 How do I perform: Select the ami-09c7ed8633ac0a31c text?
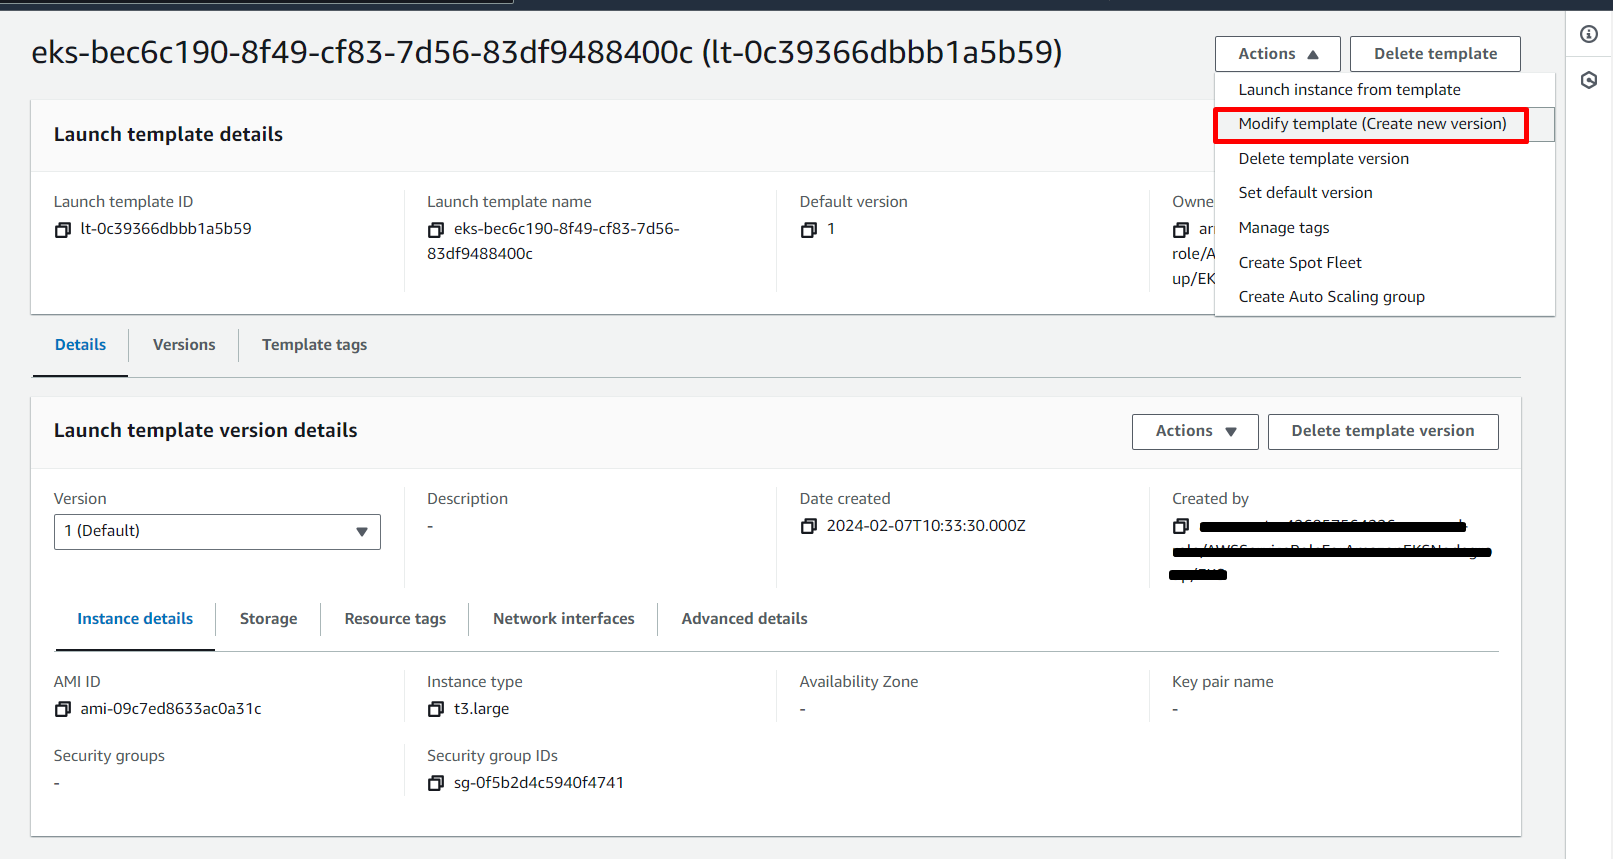[x=171, y=709]
